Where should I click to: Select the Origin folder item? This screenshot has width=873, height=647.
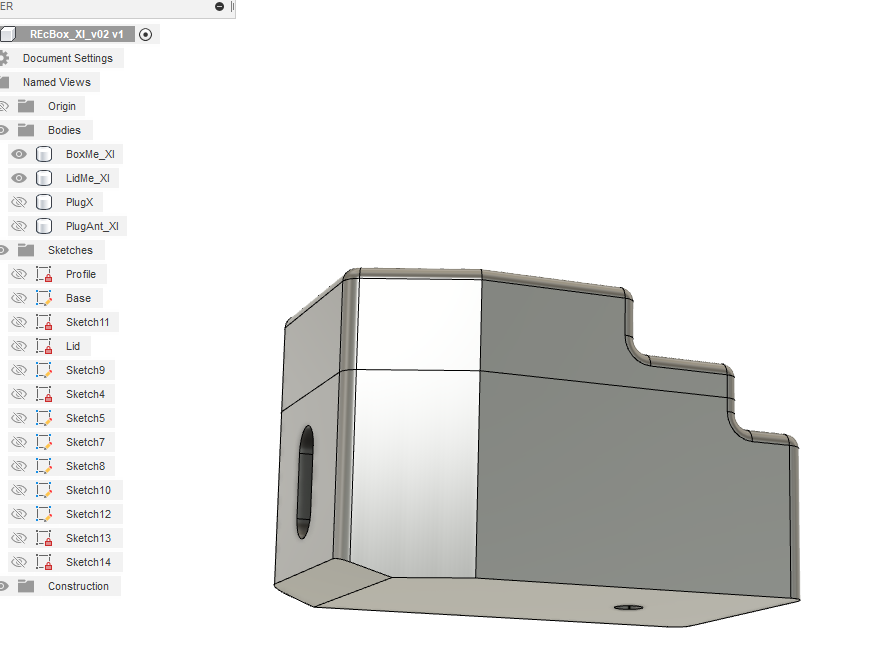[62, 106]
